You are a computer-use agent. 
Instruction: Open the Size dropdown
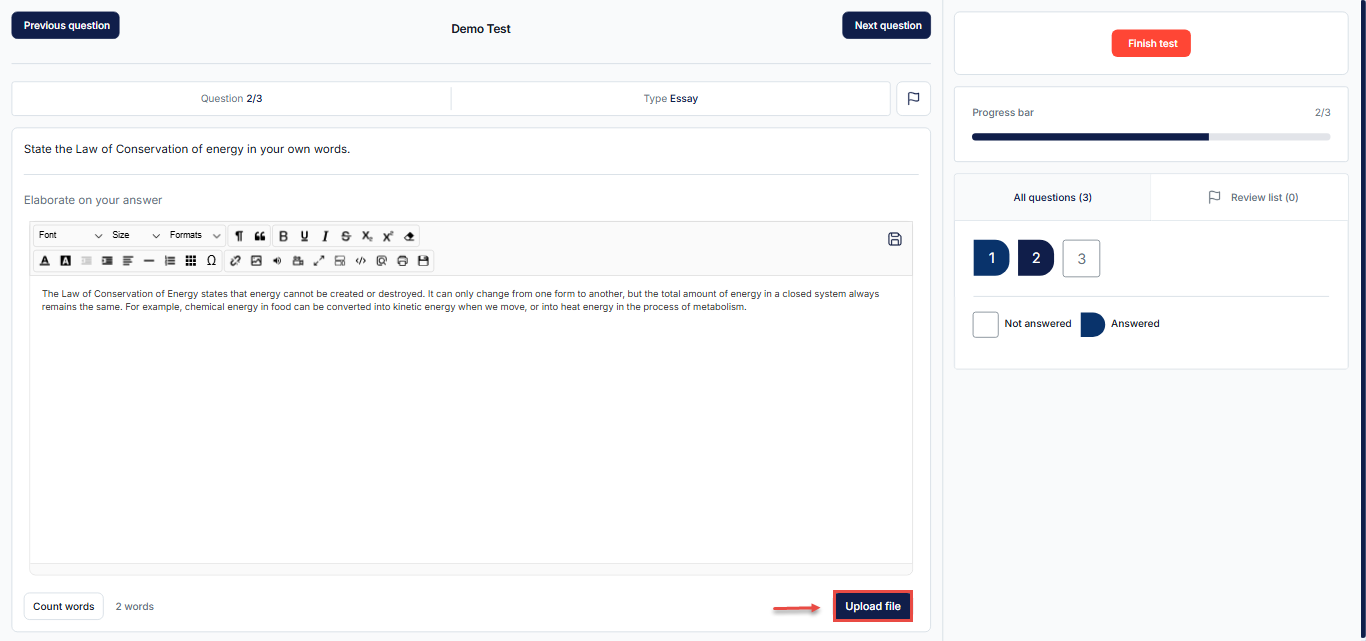click(x=136, y=235)
